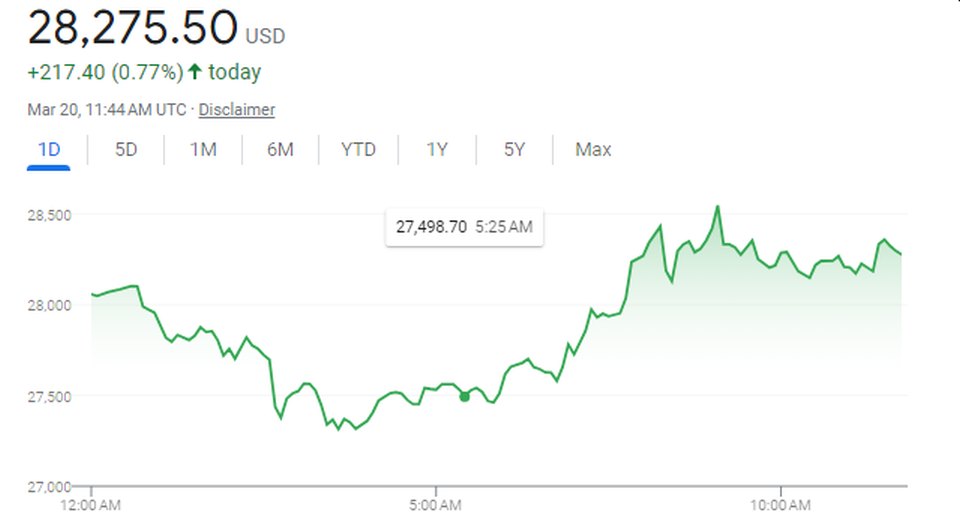The width and height of the screenshot is (960, 525).
Task: Click the USD currency label
Action: tap(266, 36)
